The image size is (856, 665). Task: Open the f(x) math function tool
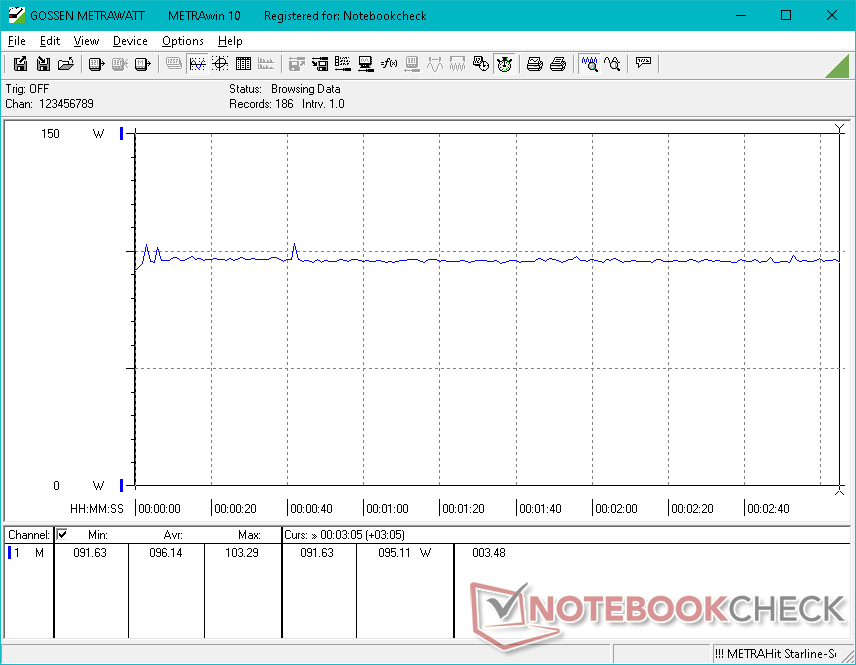389,64
